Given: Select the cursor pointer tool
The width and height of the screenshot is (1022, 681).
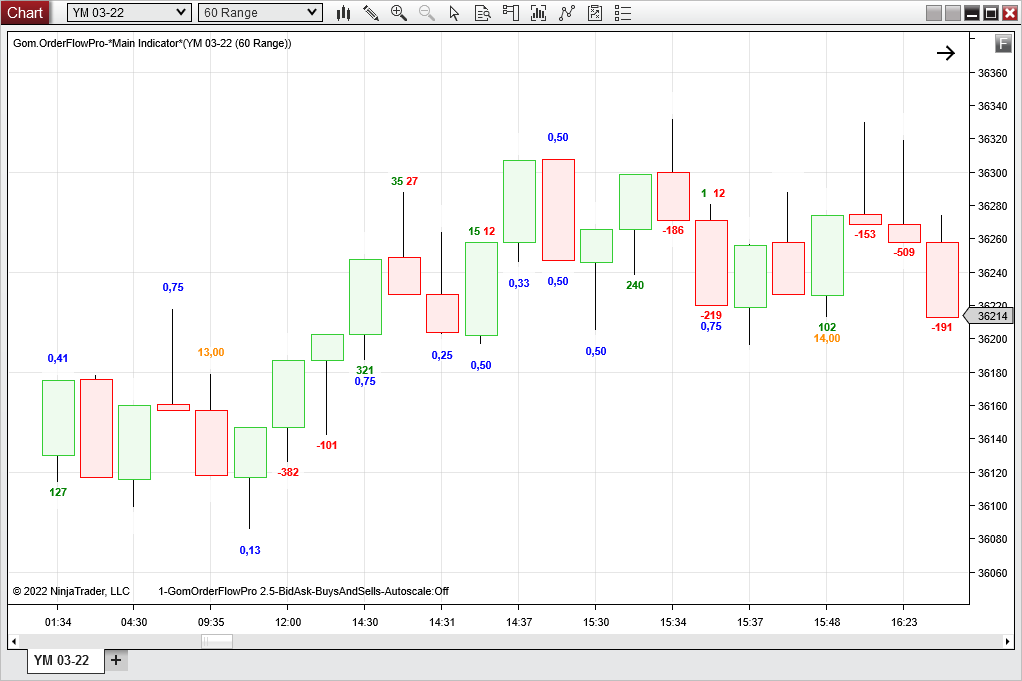Looking at the screenshot, I should 453,13.
